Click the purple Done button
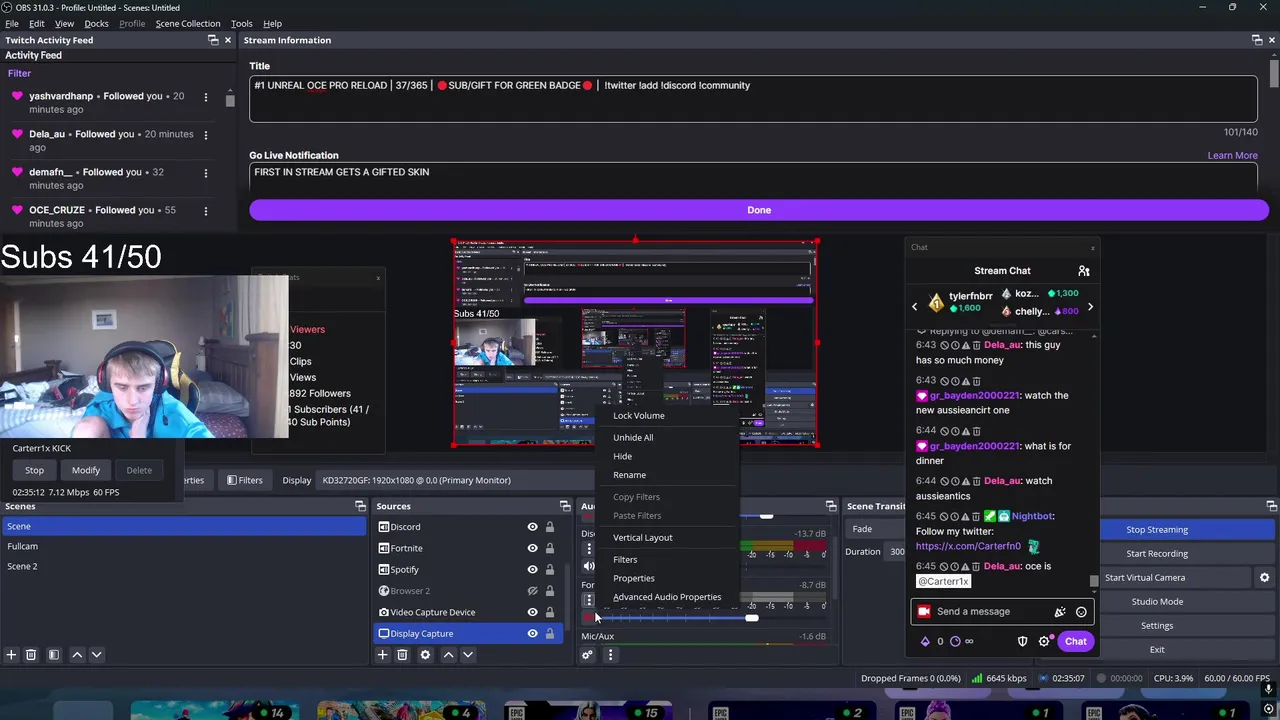 tap(759, 210)
